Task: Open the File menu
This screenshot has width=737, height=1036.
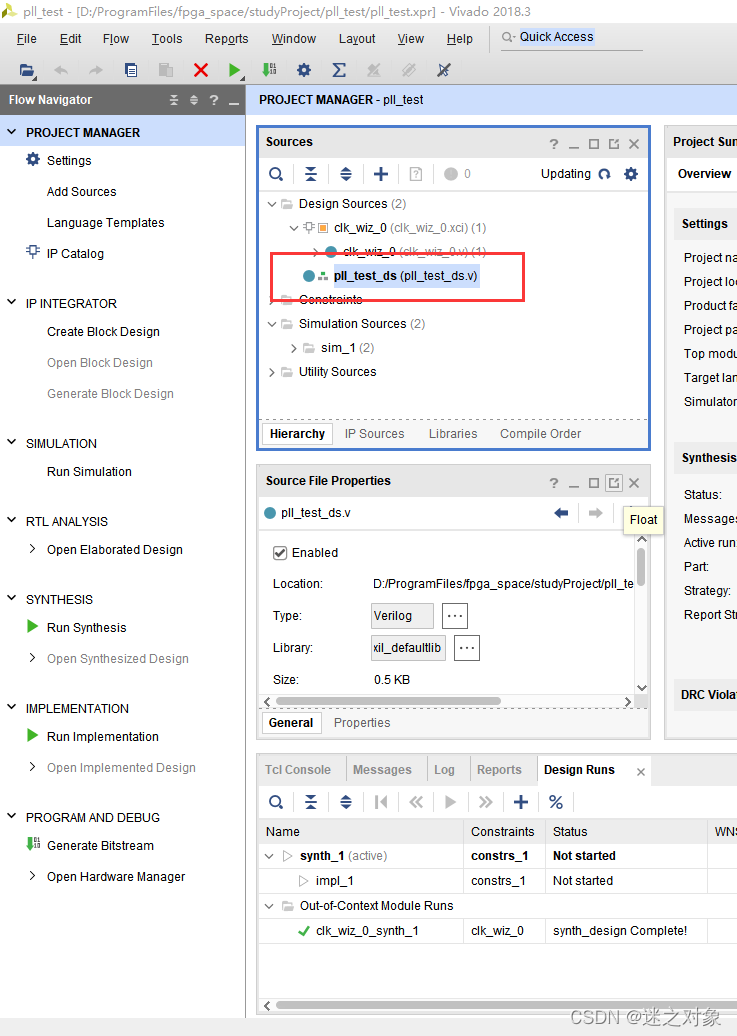Action: click(x=26, y=39)
